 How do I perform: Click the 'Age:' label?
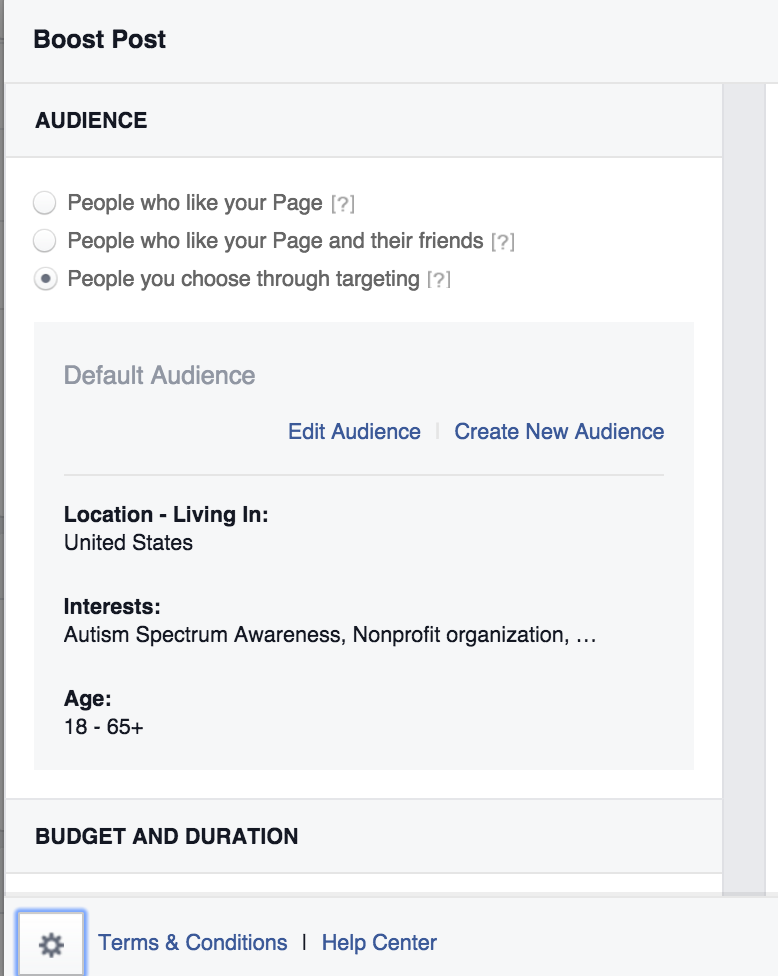coord(87,698)
